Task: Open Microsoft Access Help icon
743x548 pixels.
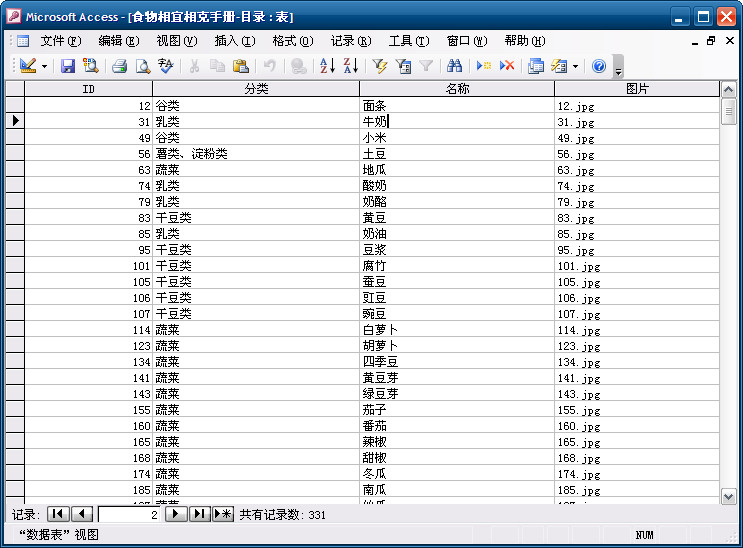Action: click(x=598, y=66)
